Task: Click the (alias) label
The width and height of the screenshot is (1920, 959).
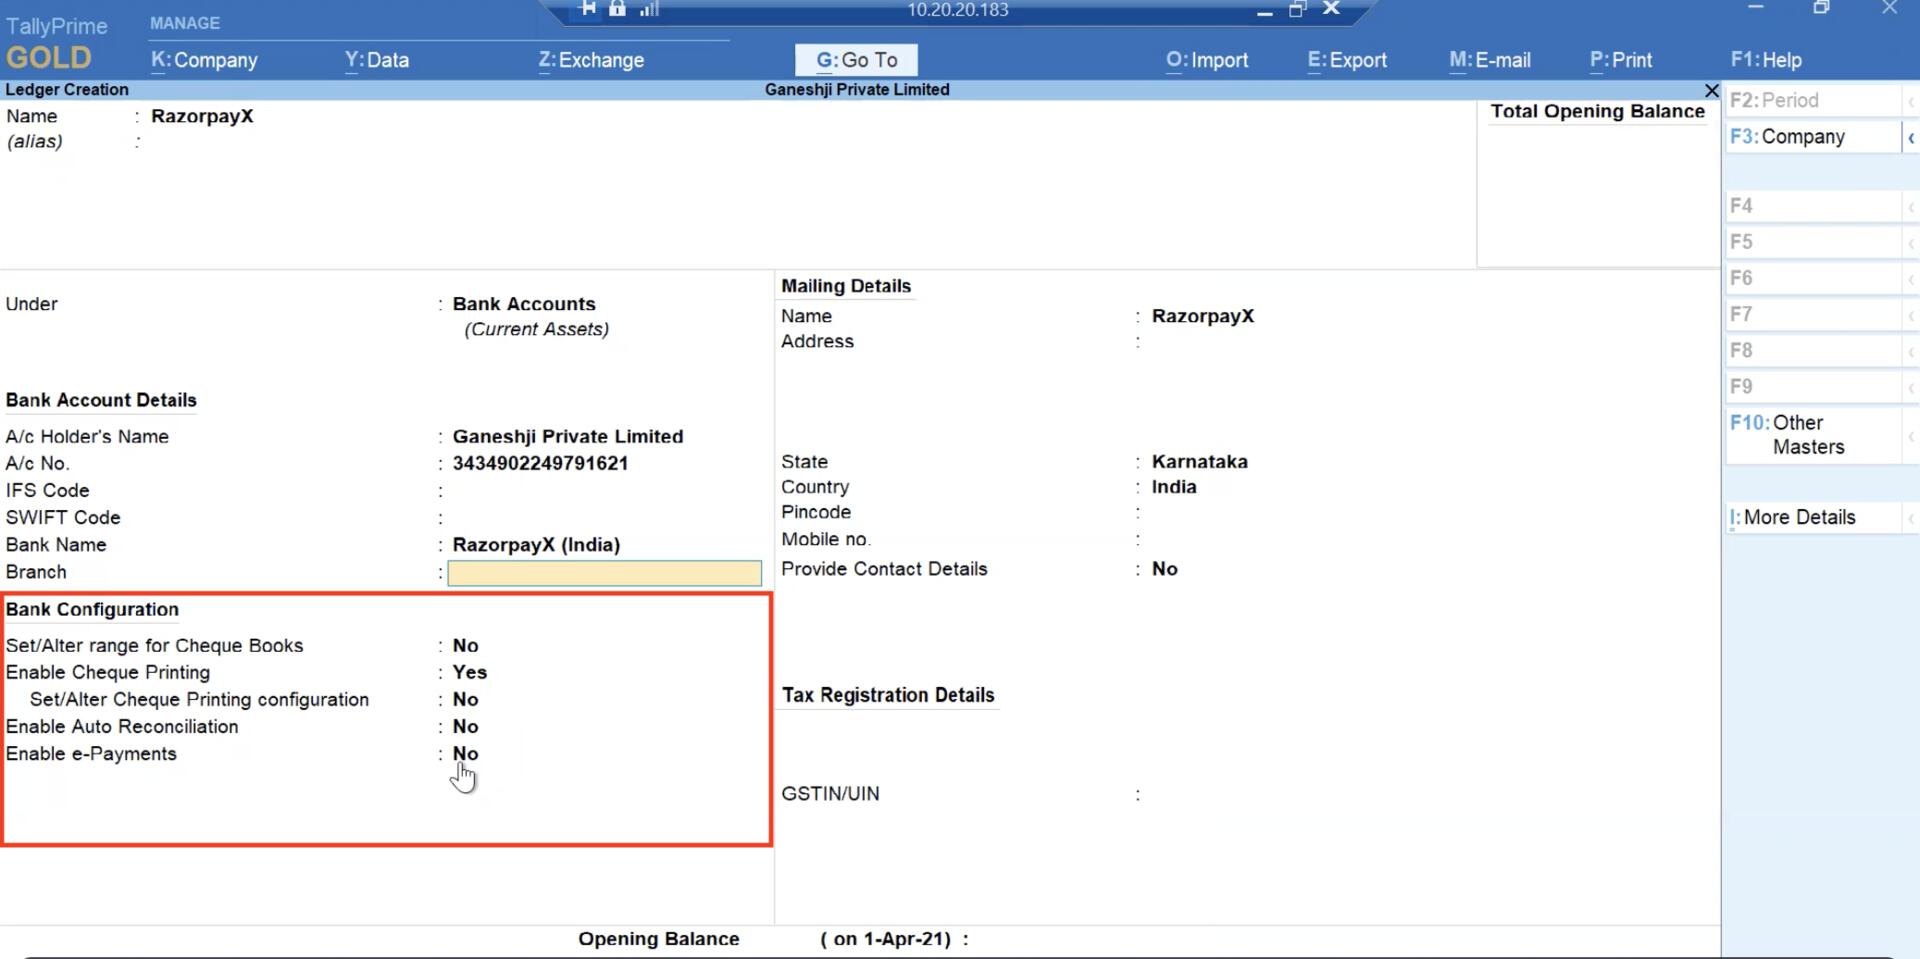Action: (x=34, y=141)
